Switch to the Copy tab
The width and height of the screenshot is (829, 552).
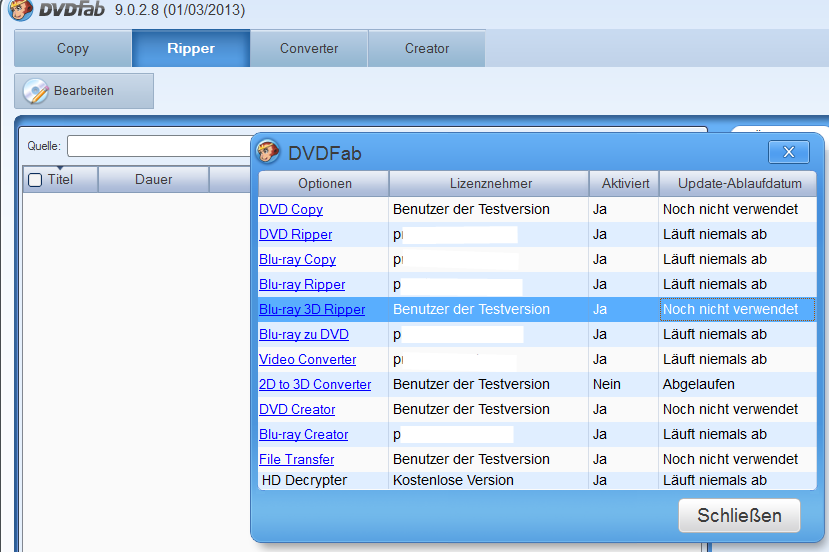click(x=73, y=48)
